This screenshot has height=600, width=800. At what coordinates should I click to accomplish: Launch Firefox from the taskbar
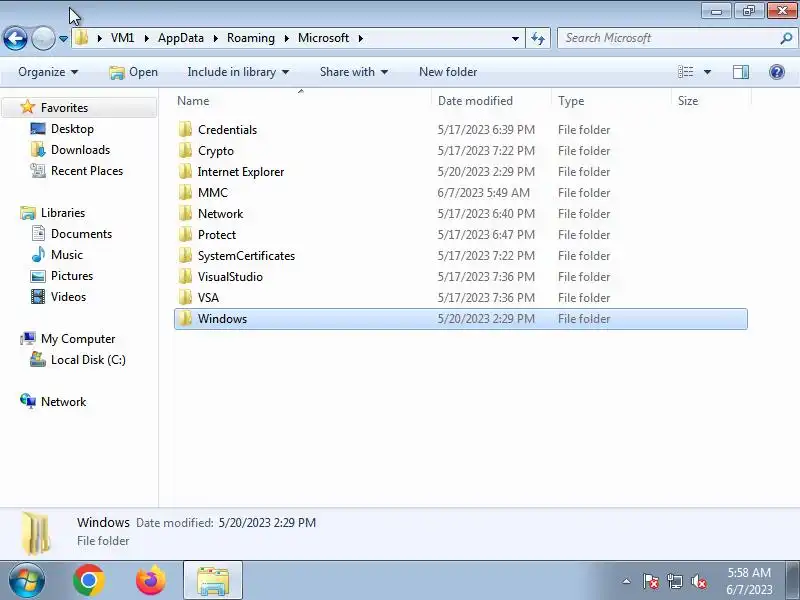[x=151, y=580]
